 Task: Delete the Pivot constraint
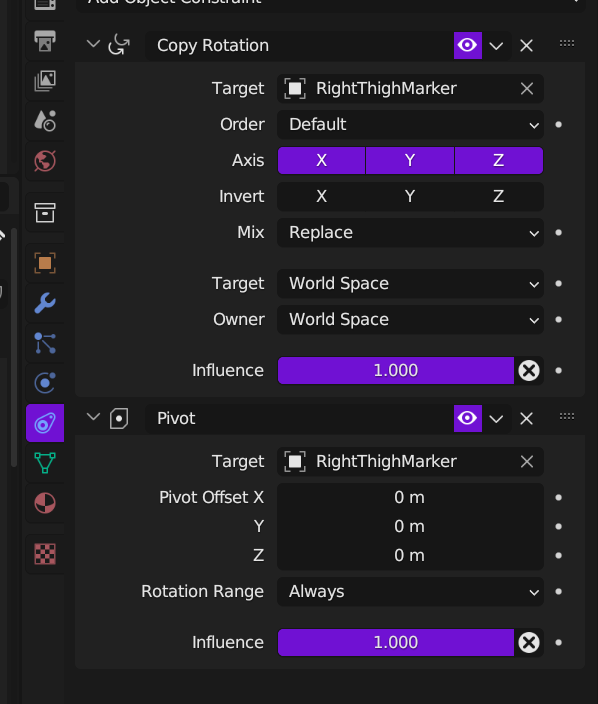(526, 418)
